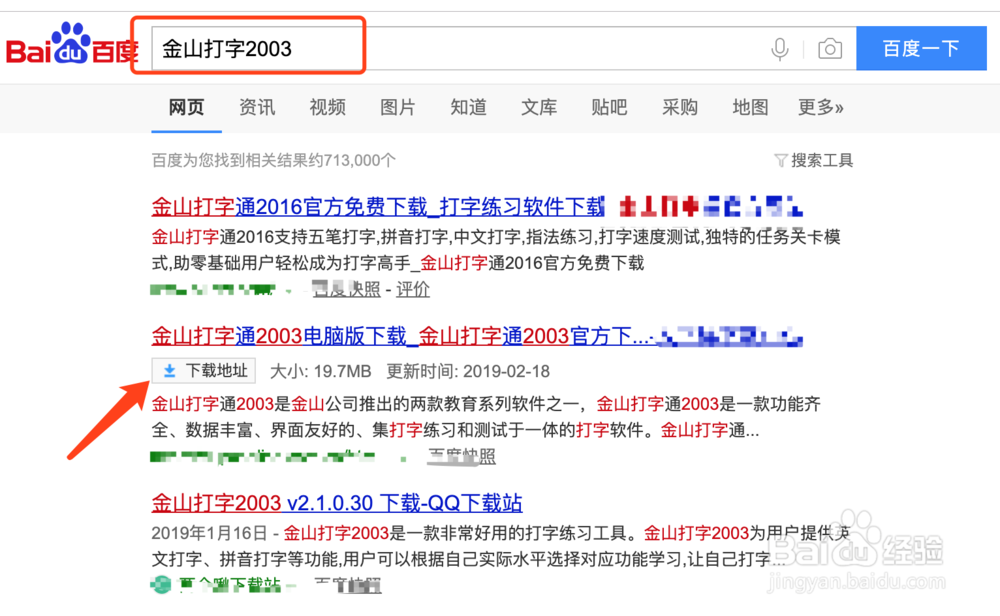The width and height of the screenshot is (1000, 616).
Task: Open the 视频 video search section
Action: point(327,107)
